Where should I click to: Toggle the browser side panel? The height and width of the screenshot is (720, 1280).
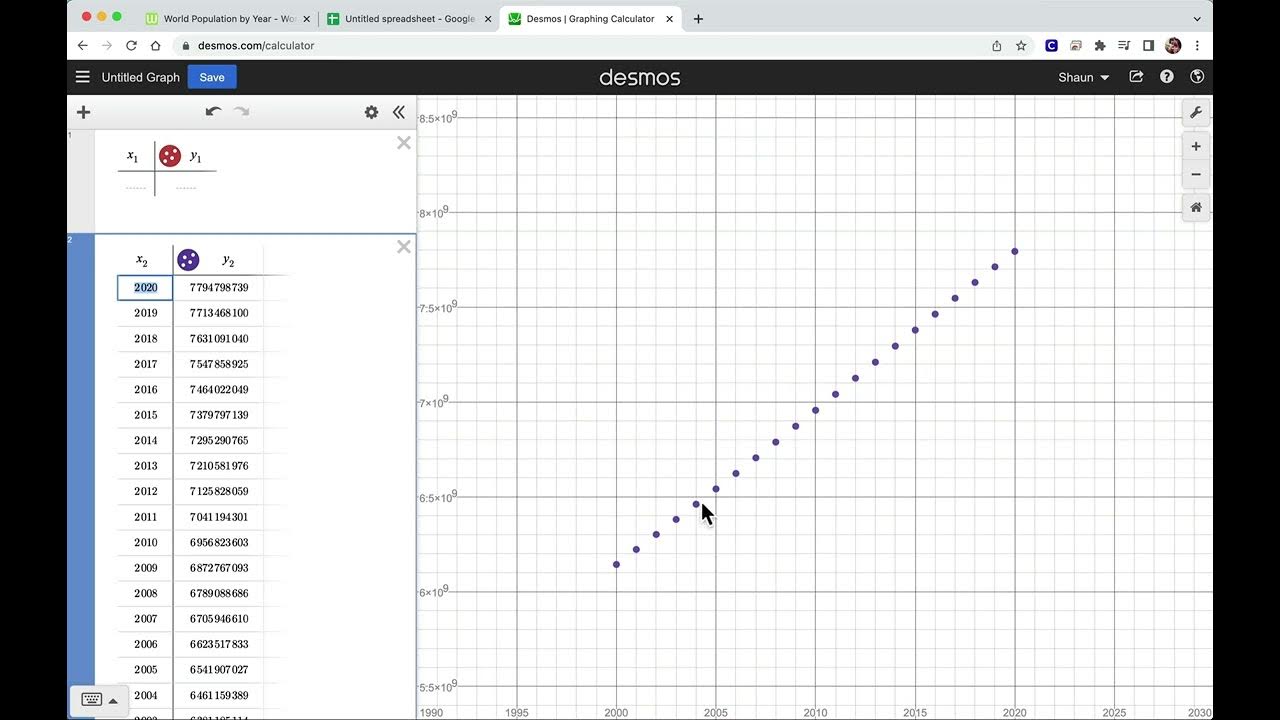(1148, 45)
